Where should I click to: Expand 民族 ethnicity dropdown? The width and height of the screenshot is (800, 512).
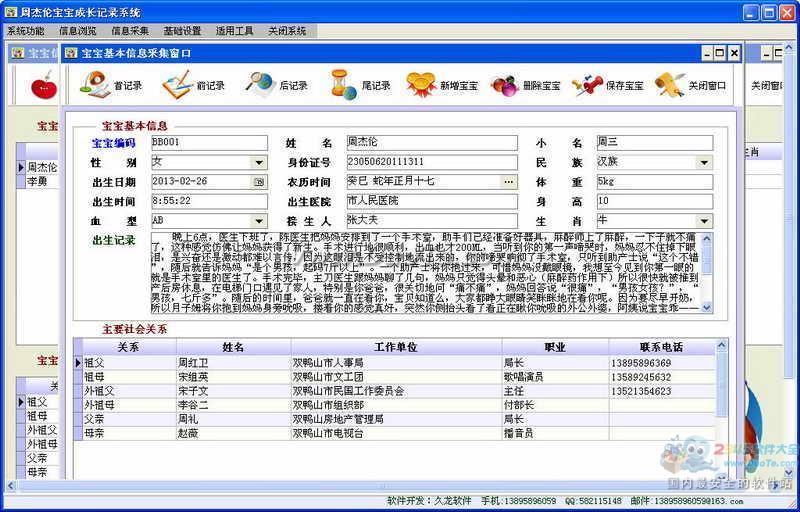(x=705, y=163)
